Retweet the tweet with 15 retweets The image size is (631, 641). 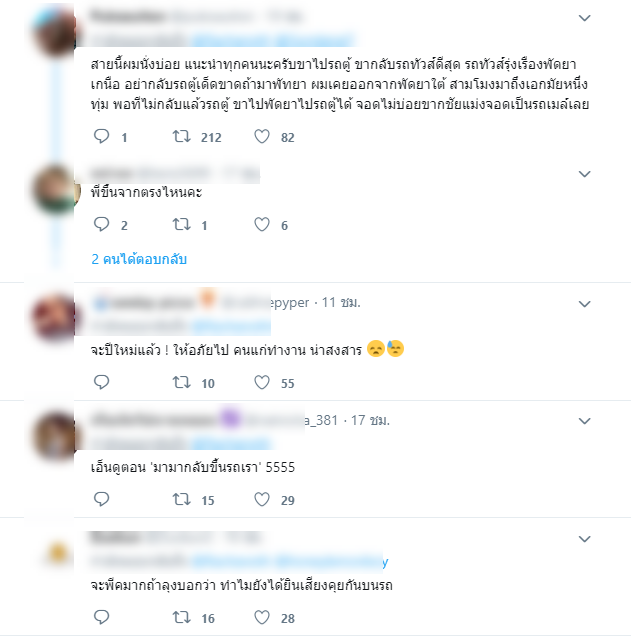pyautogui.click(x=181, y=500)
